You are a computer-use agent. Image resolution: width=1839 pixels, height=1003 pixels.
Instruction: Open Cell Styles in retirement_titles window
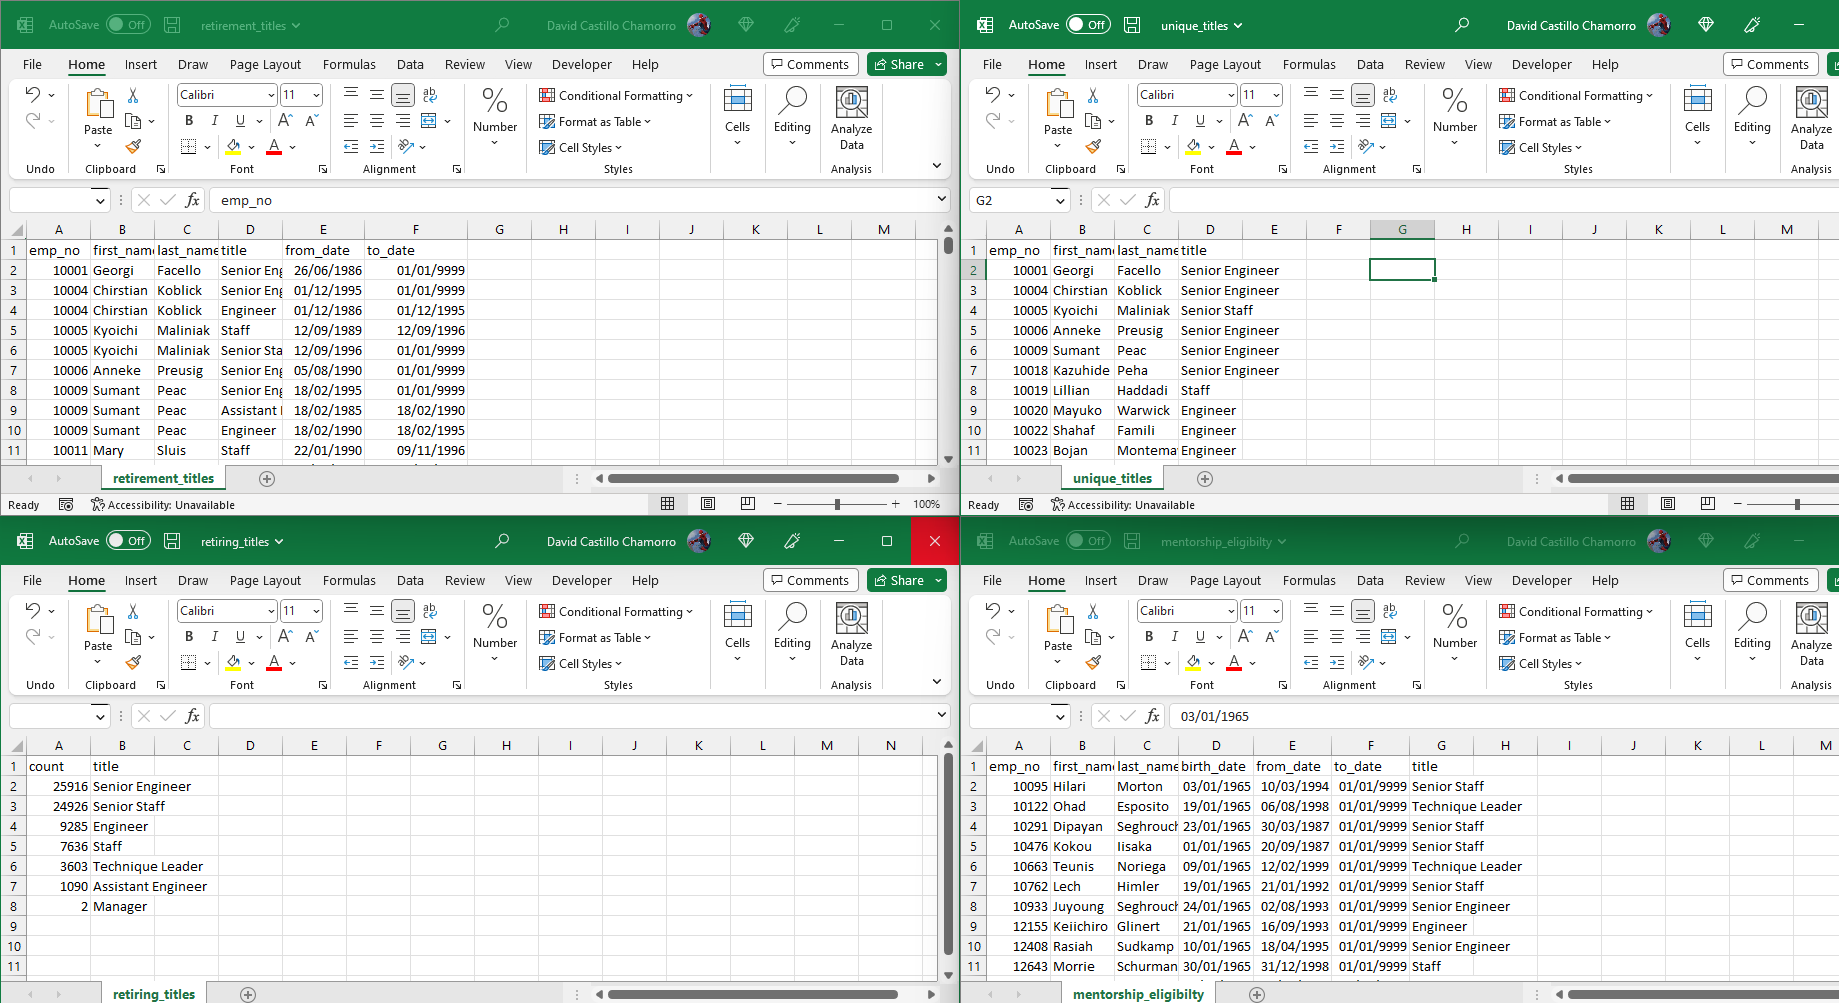pos(580,147)
